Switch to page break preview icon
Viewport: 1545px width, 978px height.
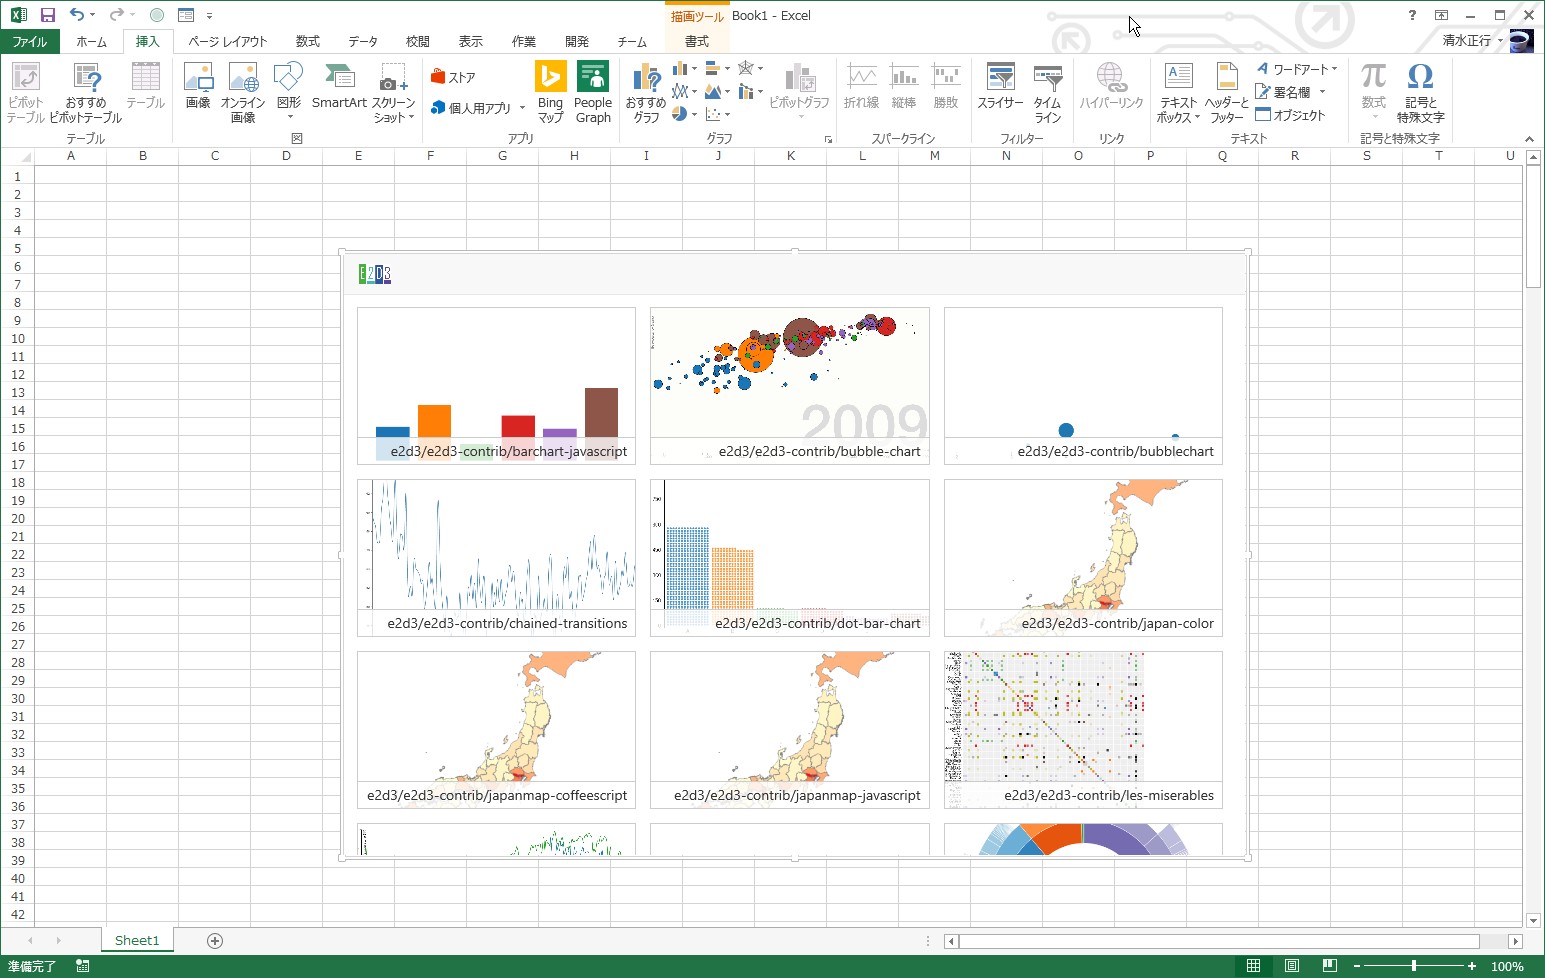click(1330, 966)
